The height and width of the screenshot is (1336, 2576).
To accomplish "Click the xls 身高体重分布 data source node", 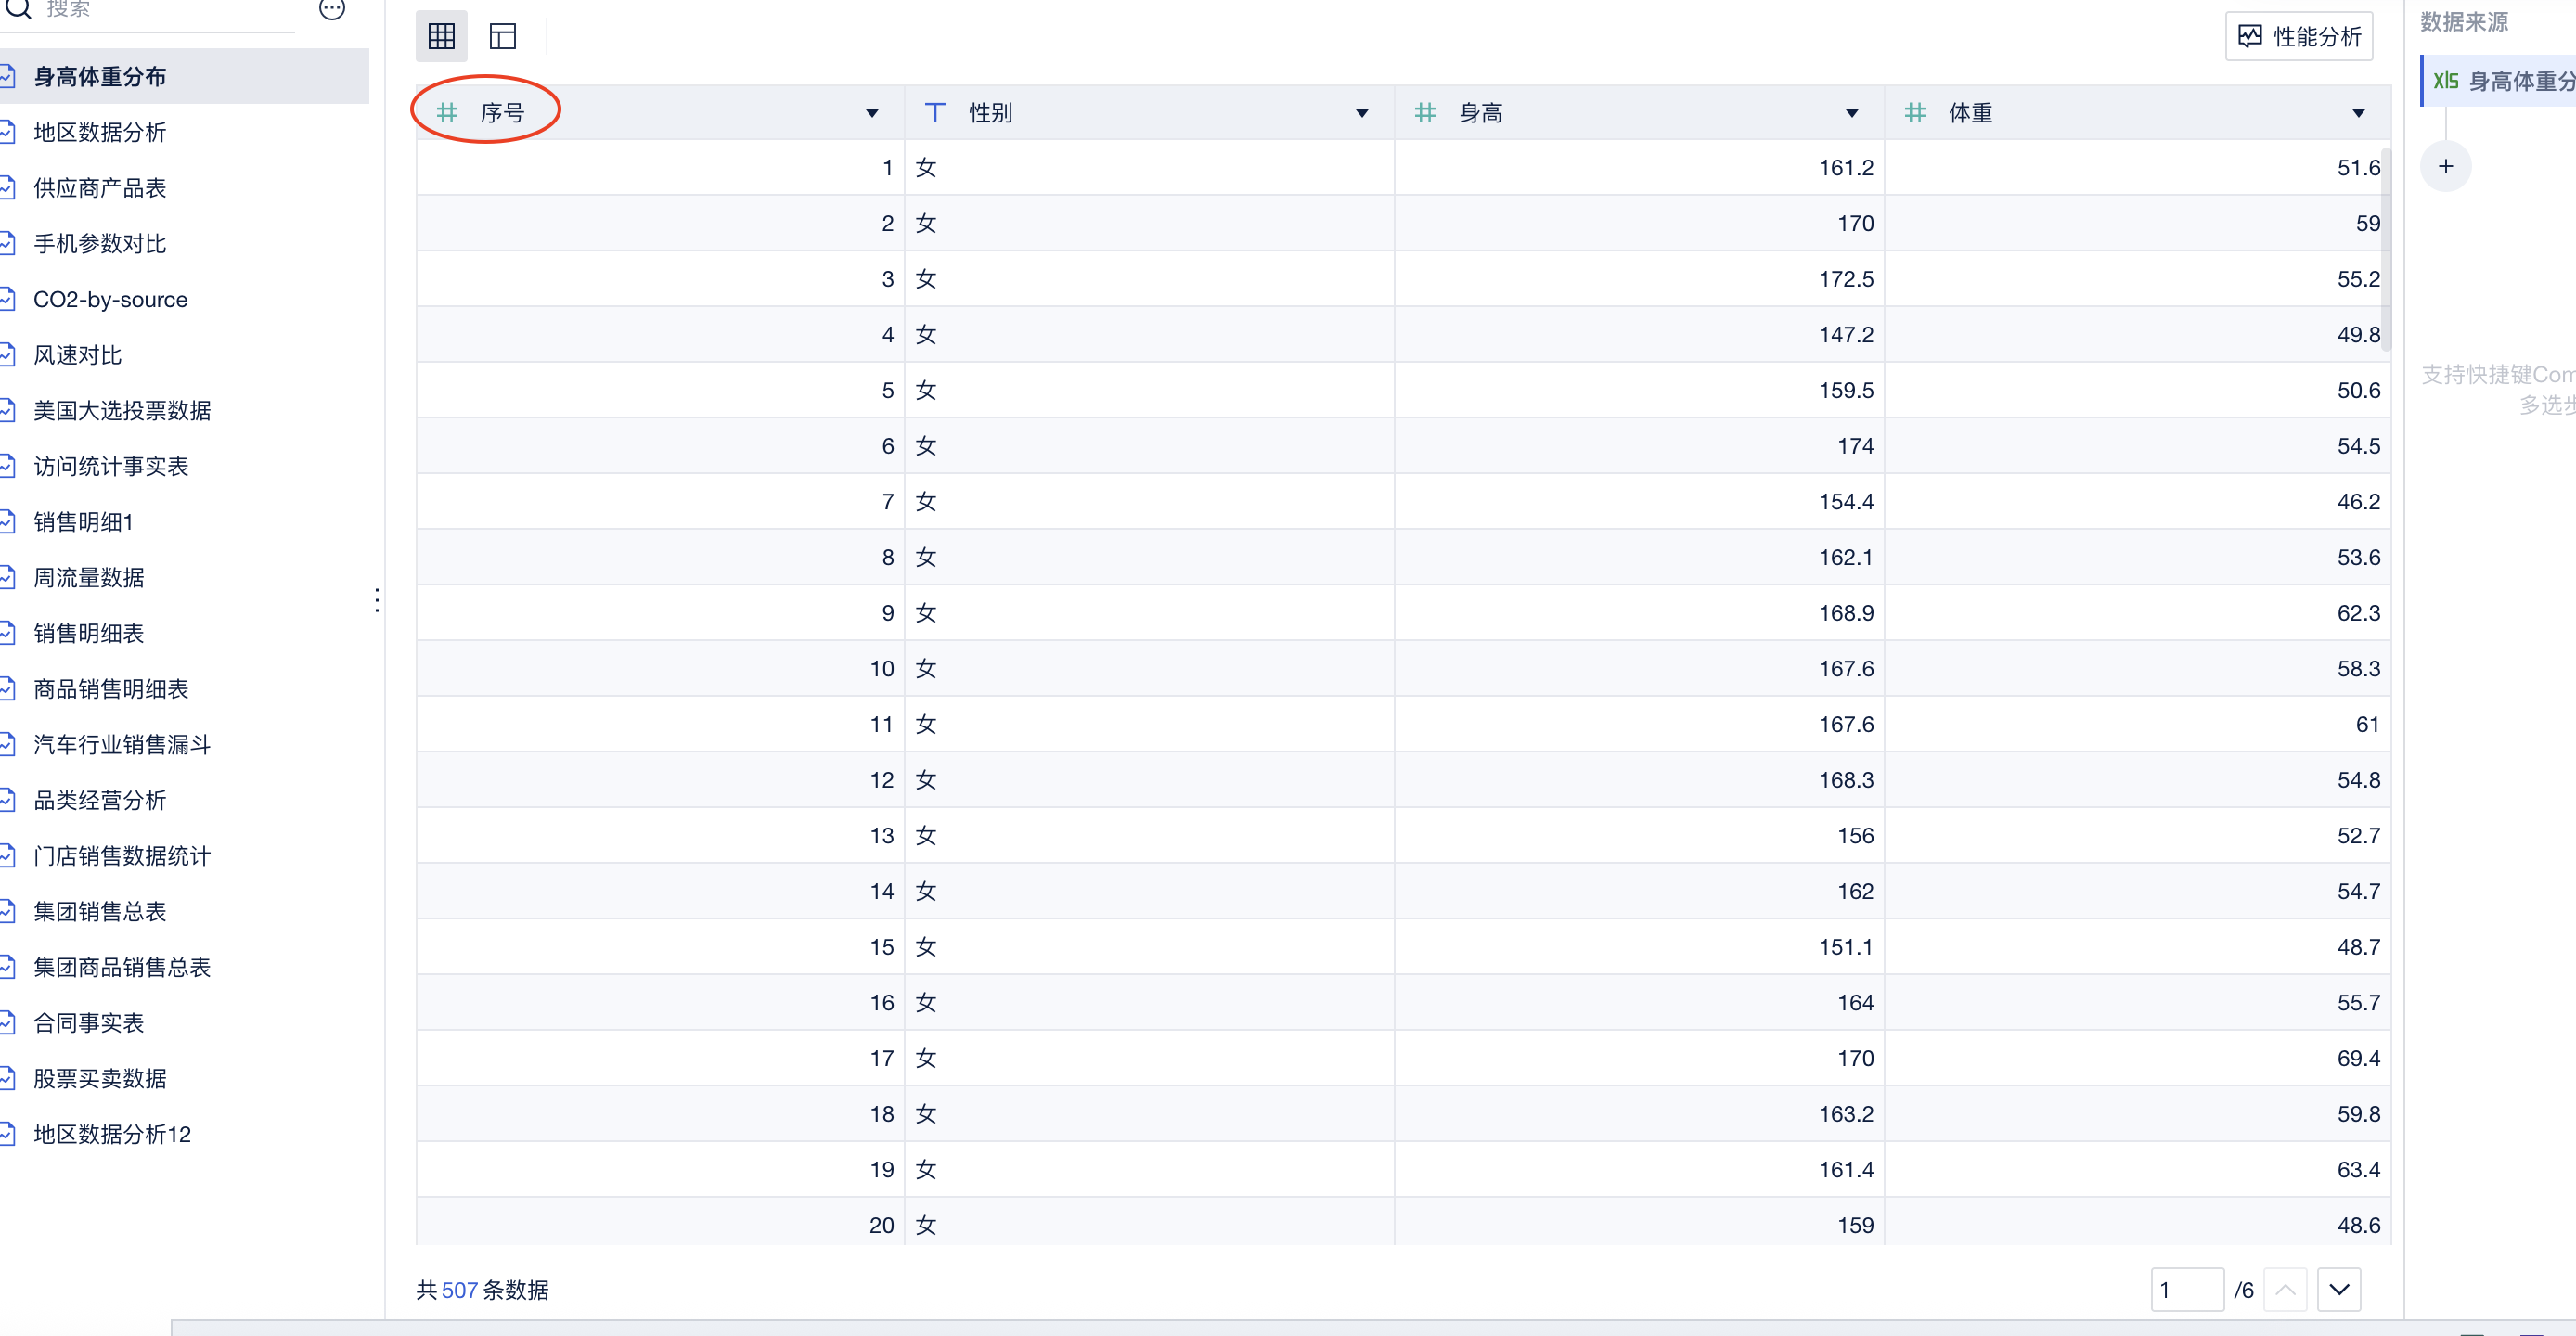I will [2502, 81].
